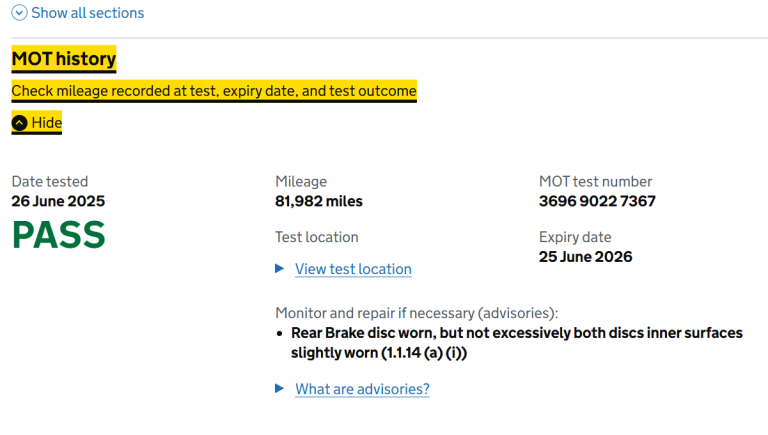
Task: Click the 26 June 2025 test date
Action: coord(58,201)
